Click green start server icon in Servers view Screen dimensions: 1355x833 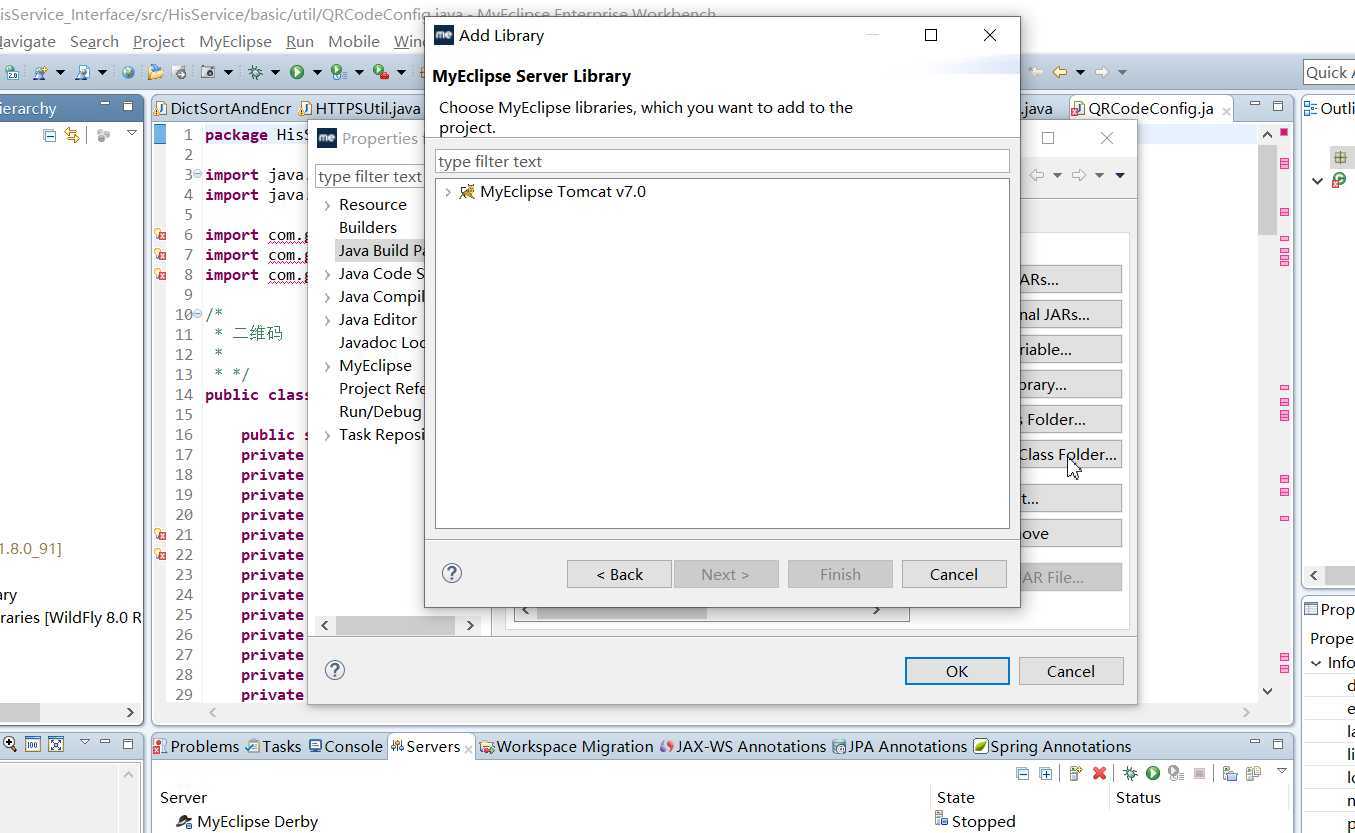(1153, 773)
